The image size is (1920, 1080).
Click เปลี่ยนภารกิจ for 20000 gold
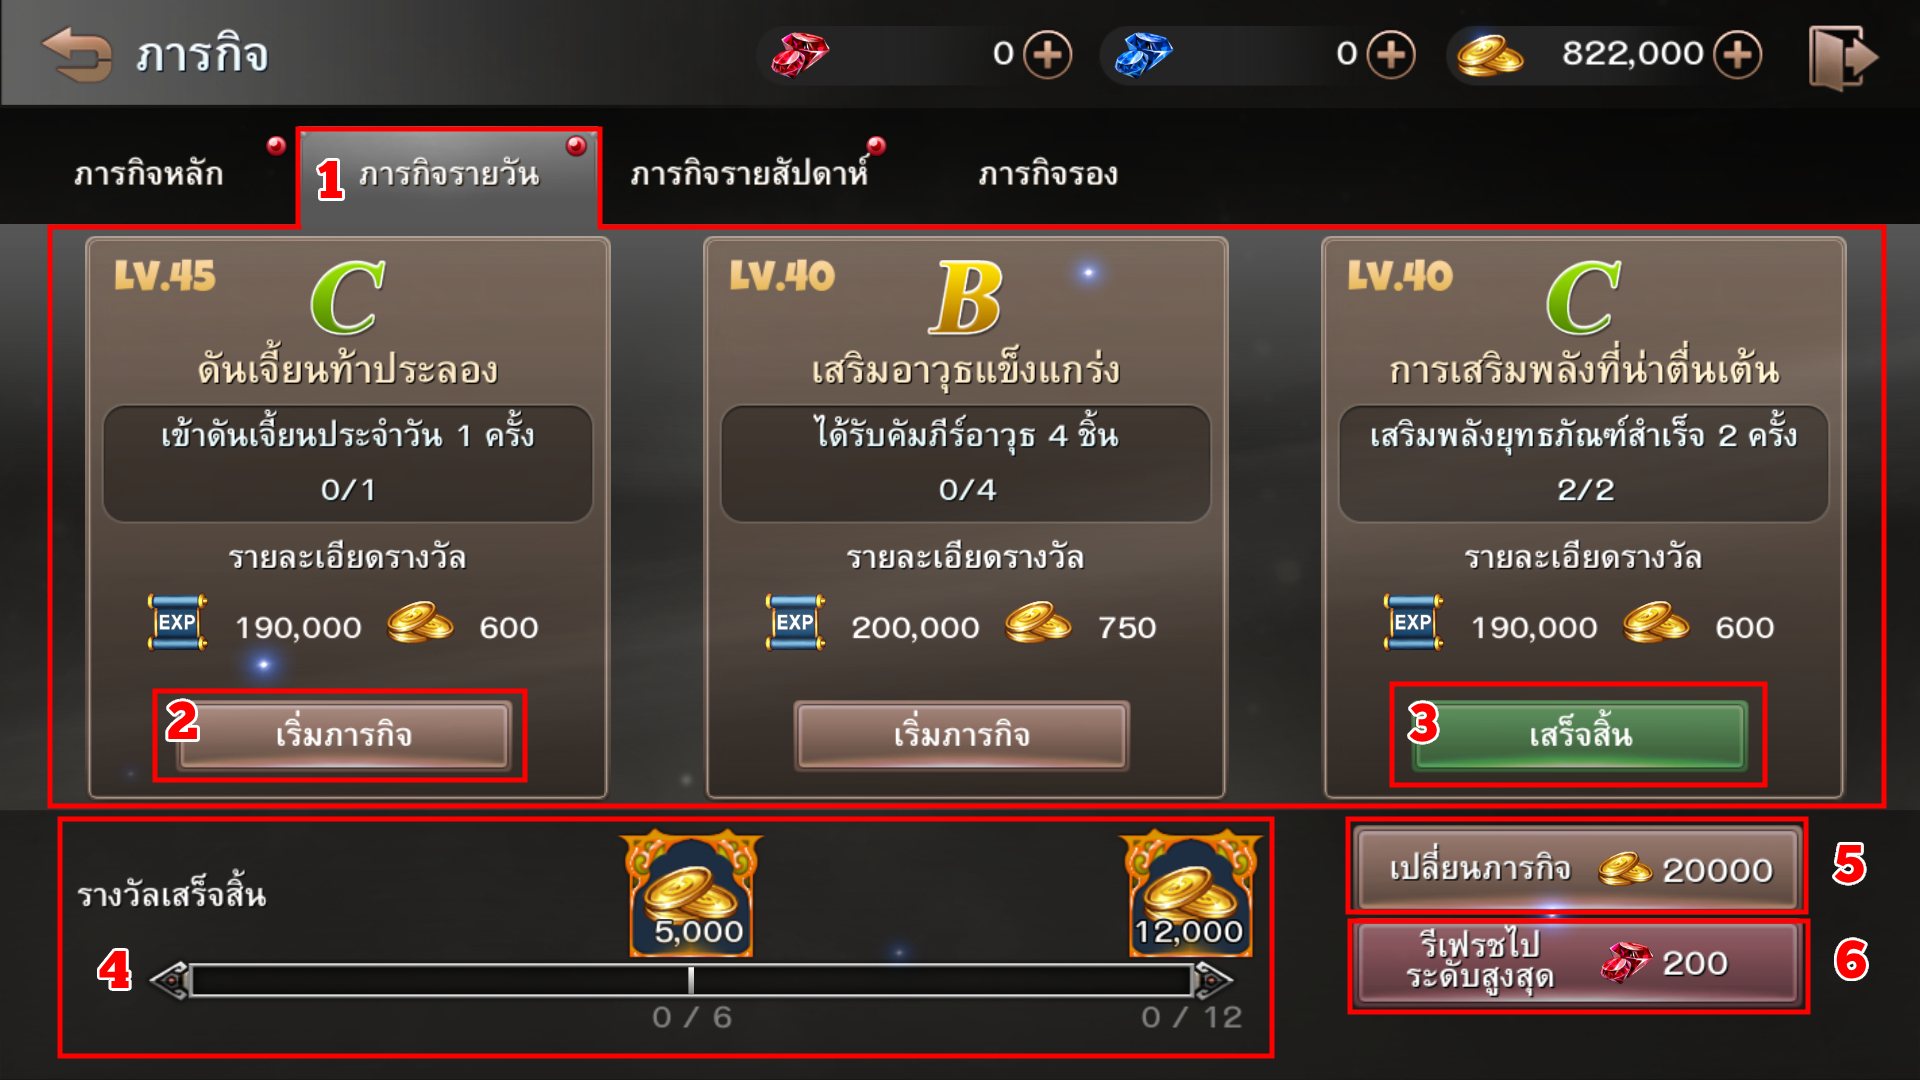pos(1578,868)
